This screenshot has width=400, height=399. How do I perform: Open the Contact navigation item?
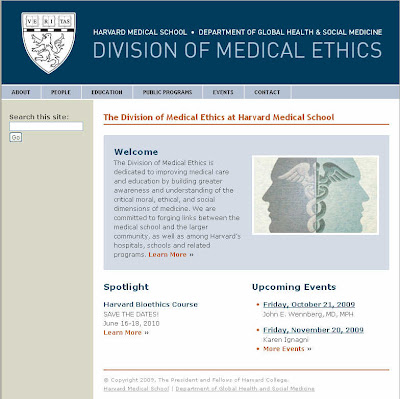click(x=267, y=92)
